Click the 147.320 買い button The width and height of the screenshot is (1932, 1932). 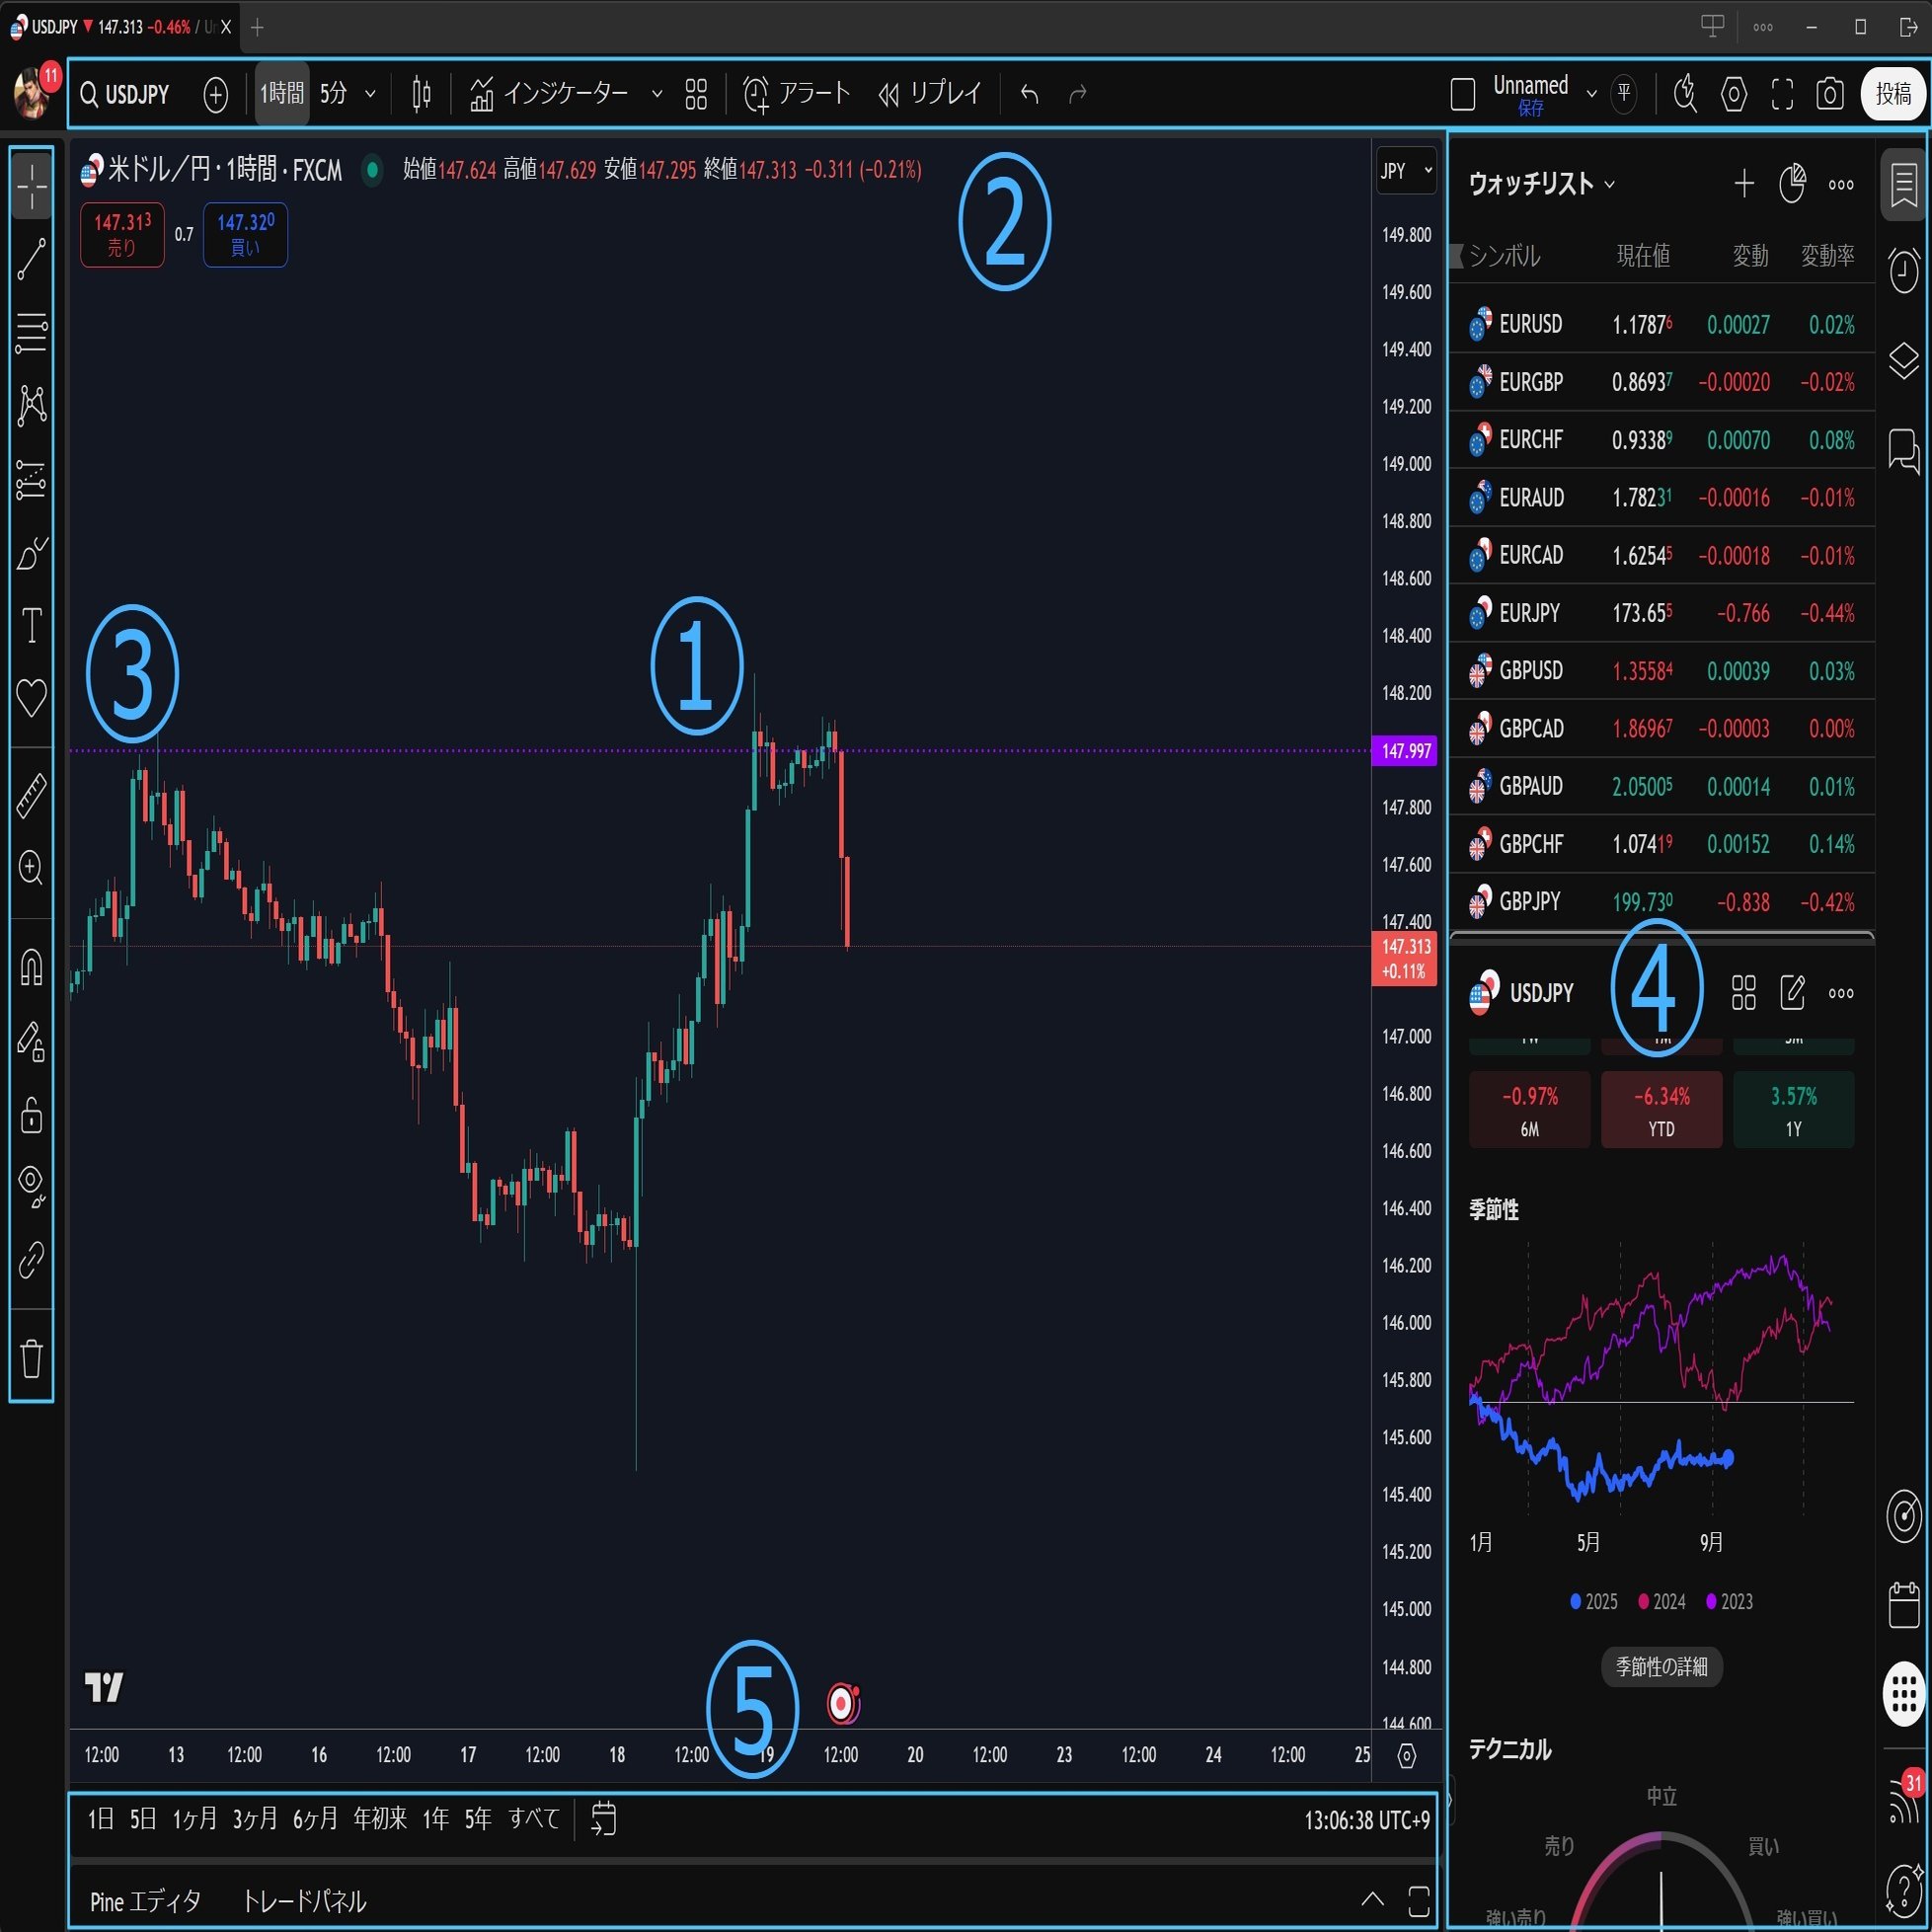point(244,235)
